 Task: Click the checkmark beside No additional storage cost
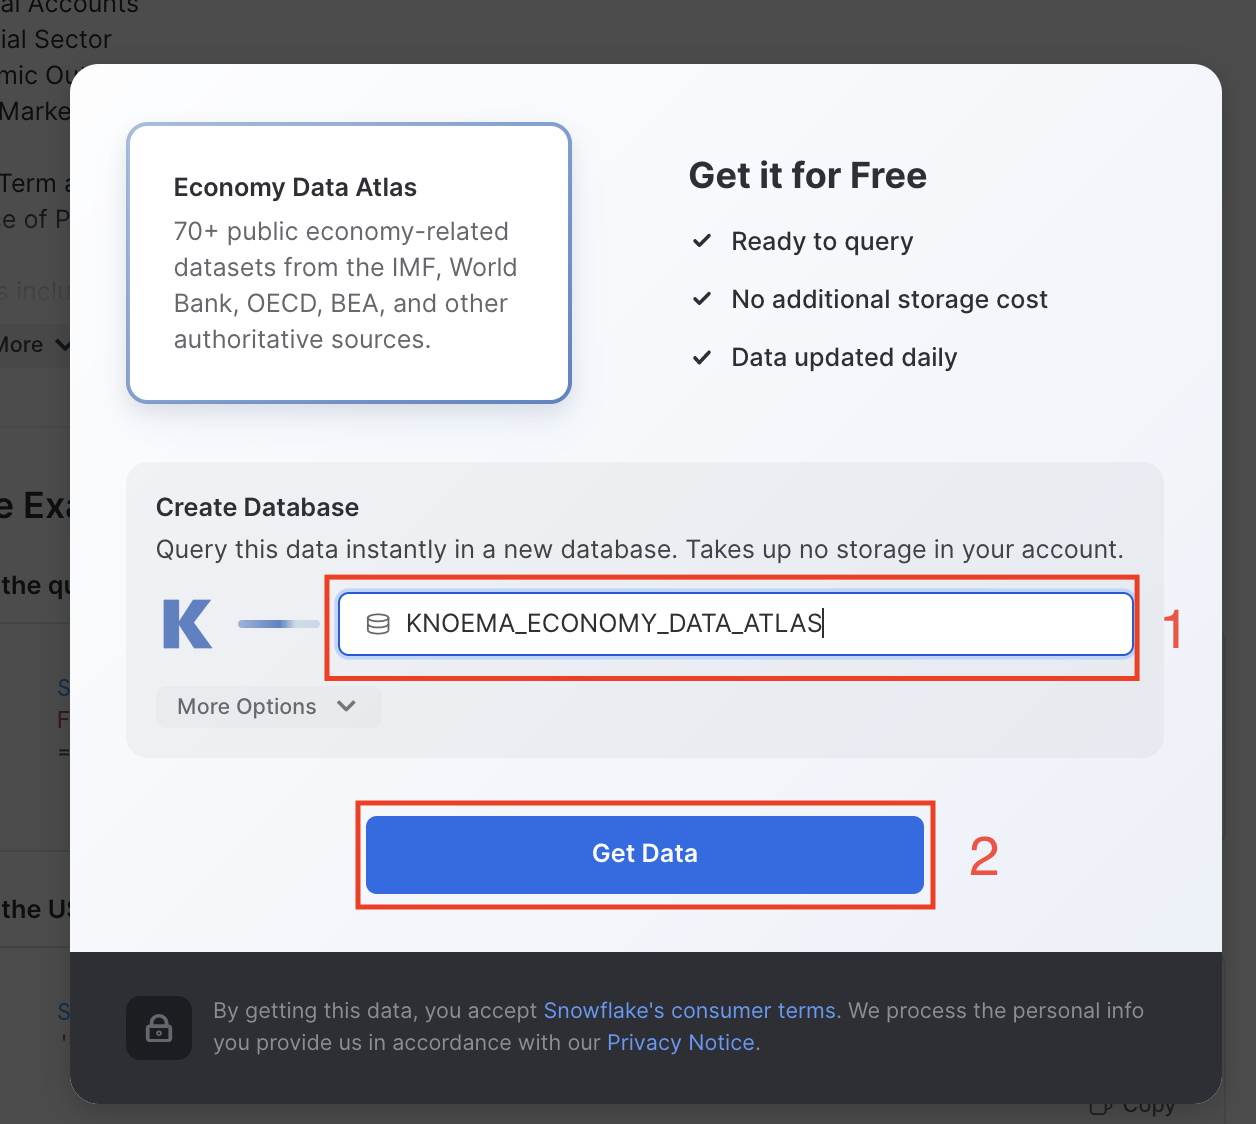point(702,299)
